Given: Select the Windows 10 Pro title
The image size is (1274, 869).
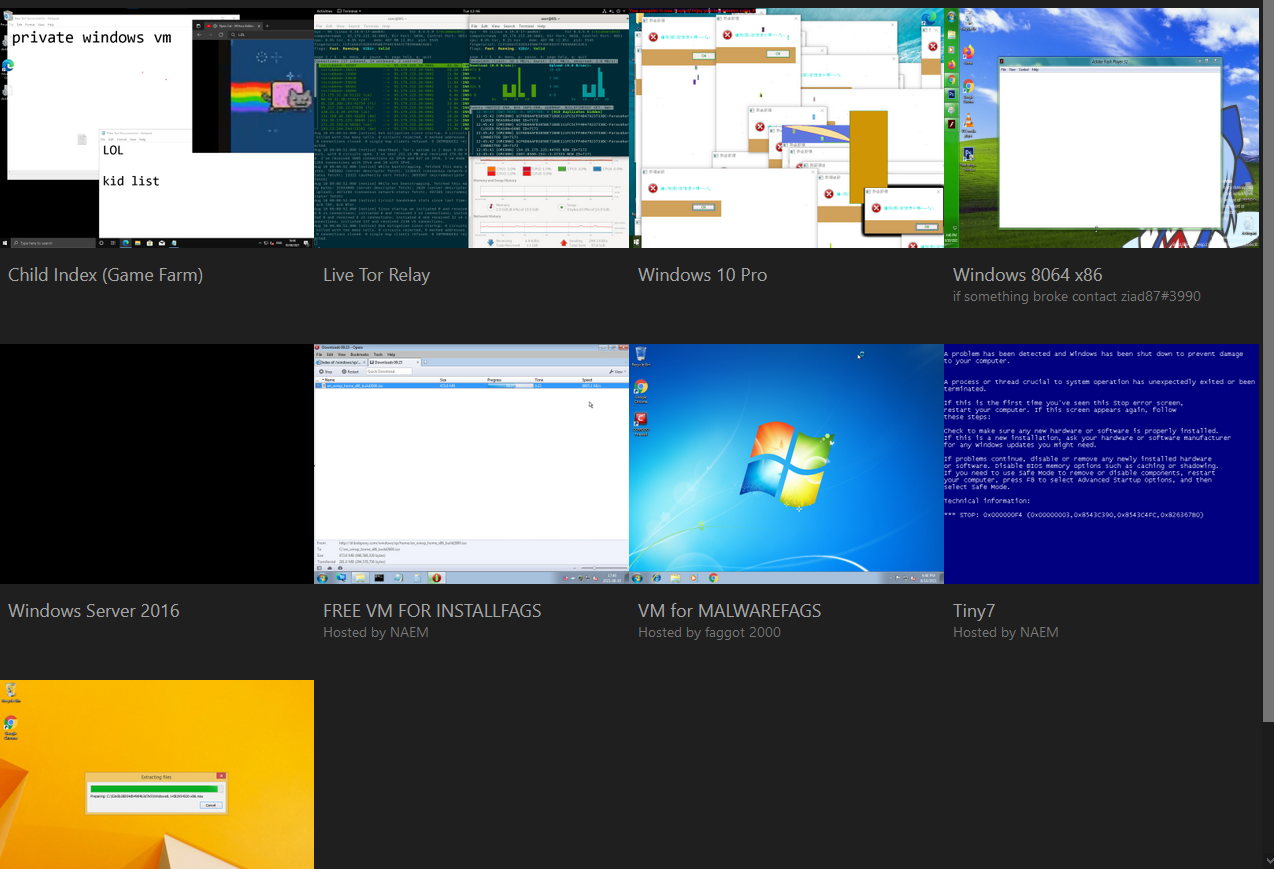Looking at the screenshot, I should click(702, 275).
